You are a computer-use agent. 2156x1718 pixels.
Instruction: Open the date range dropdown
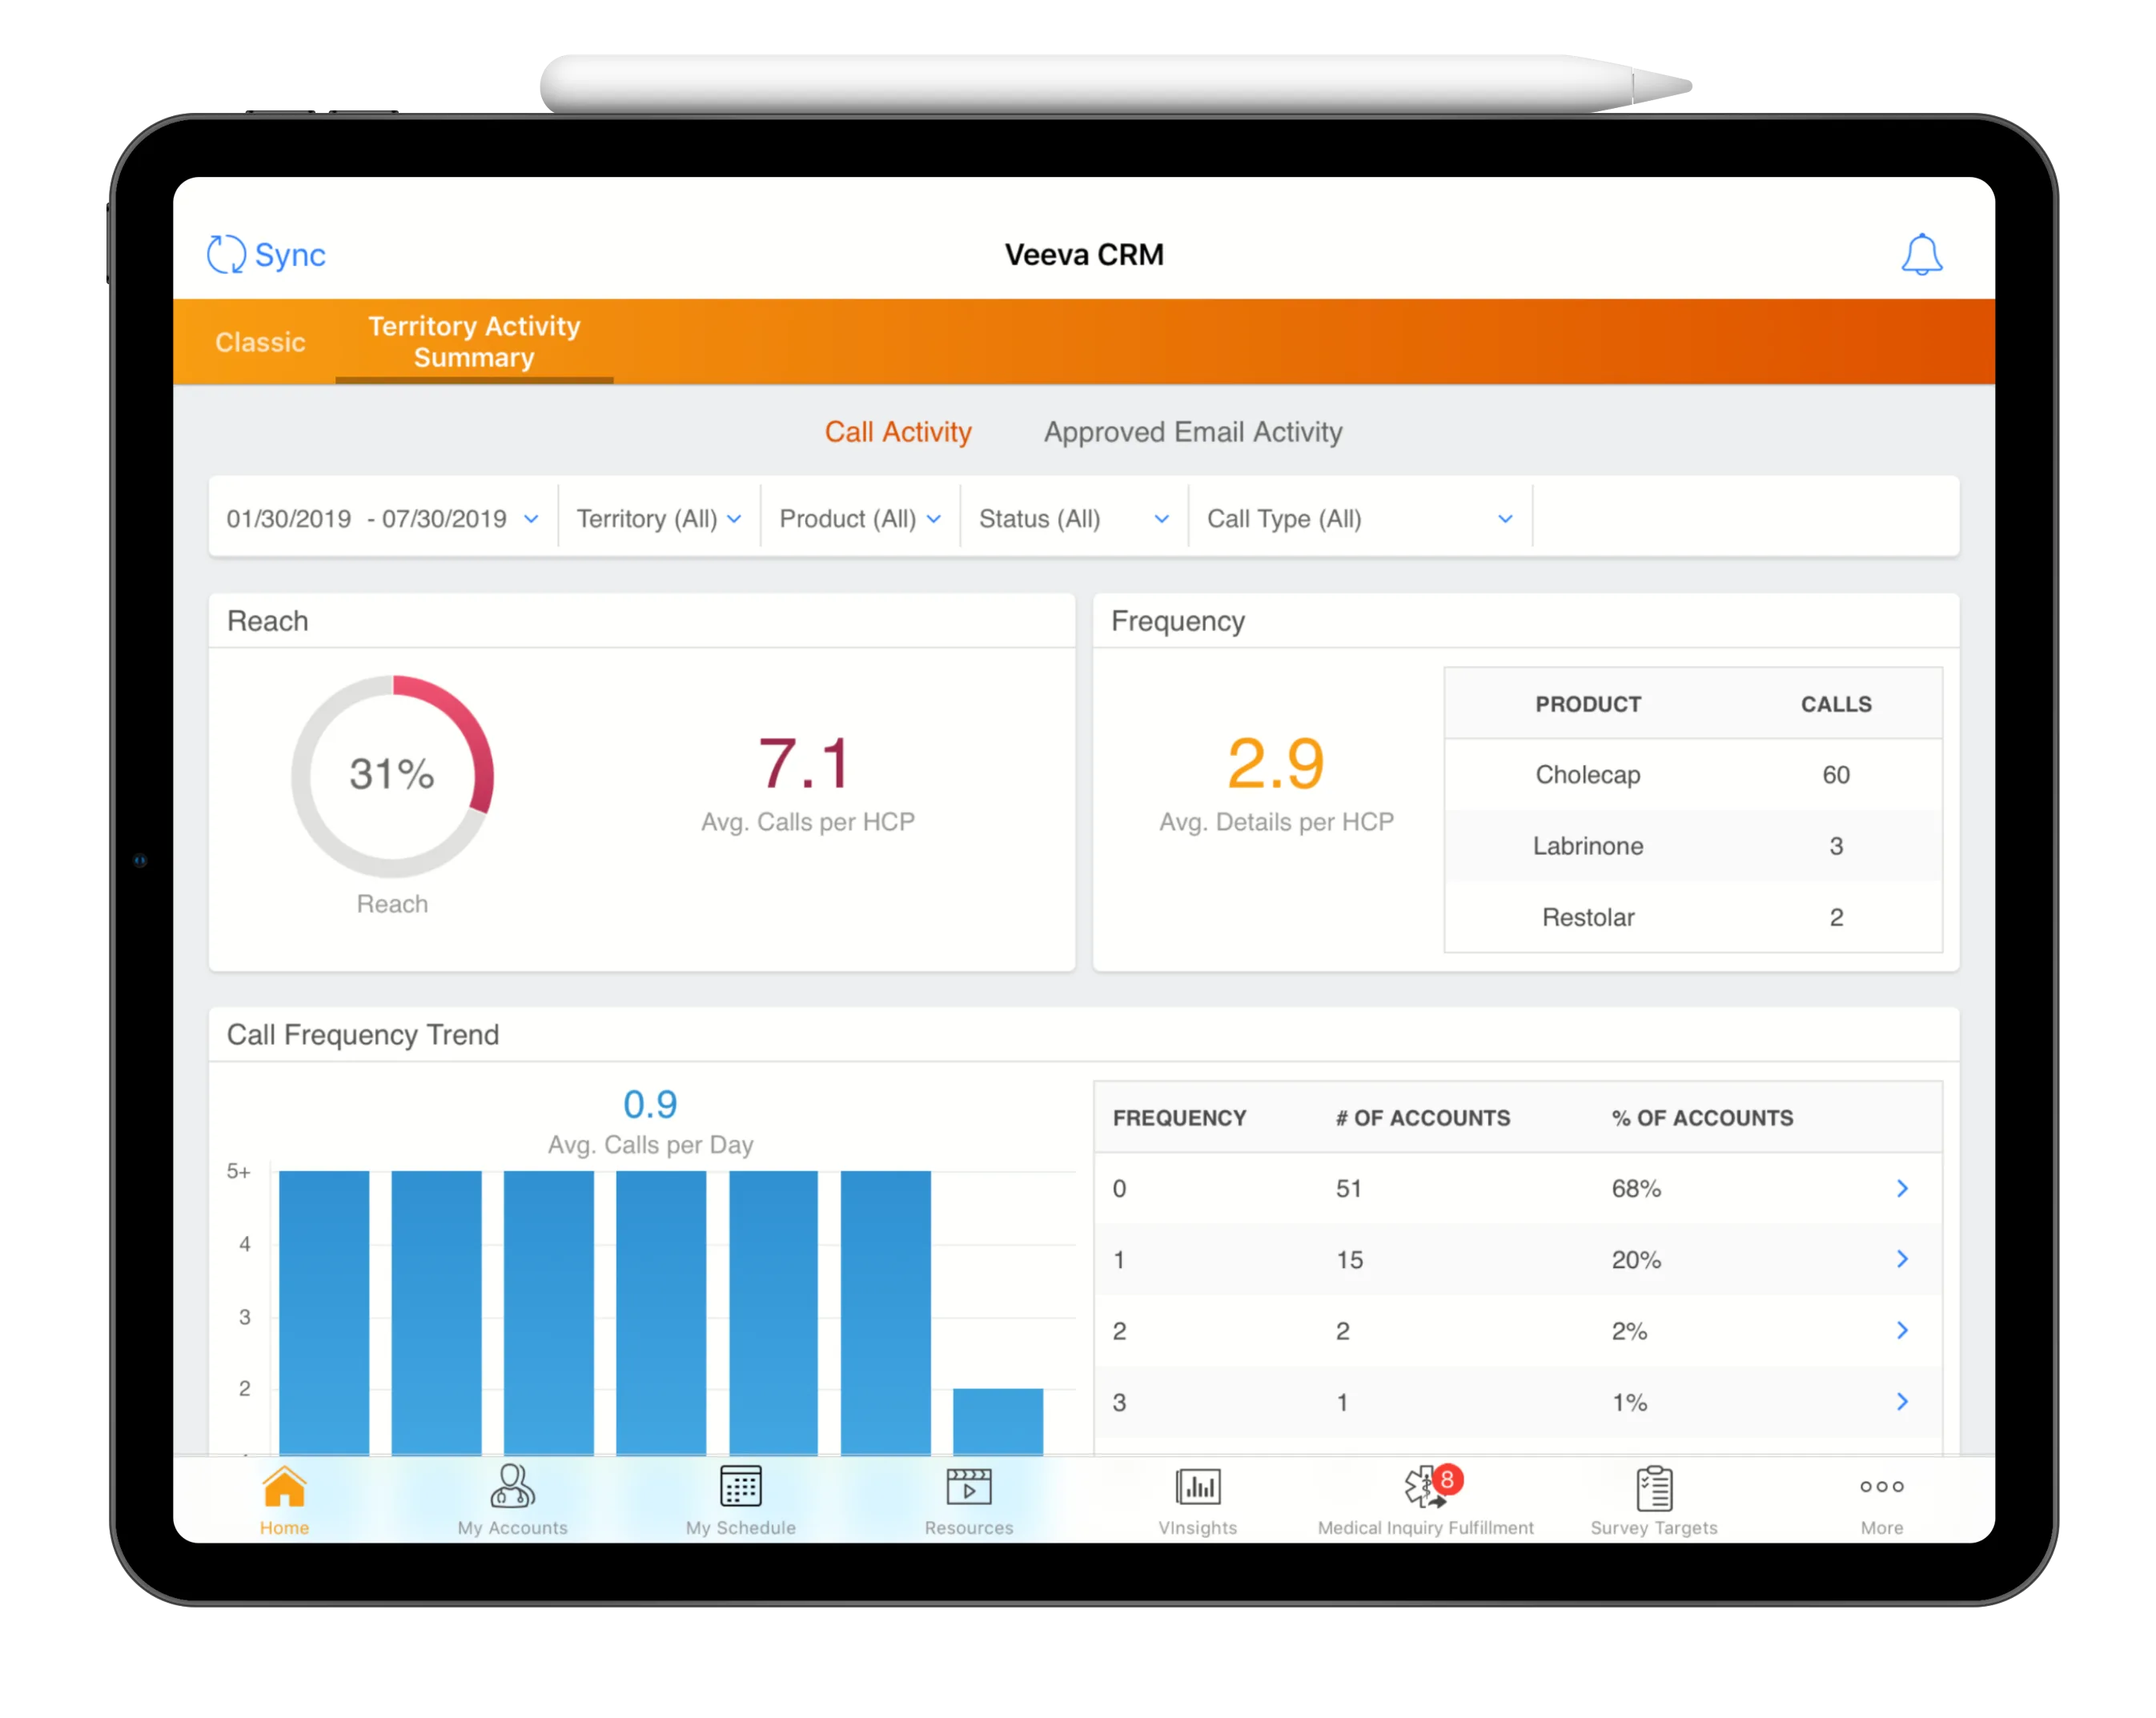[382, 518]
